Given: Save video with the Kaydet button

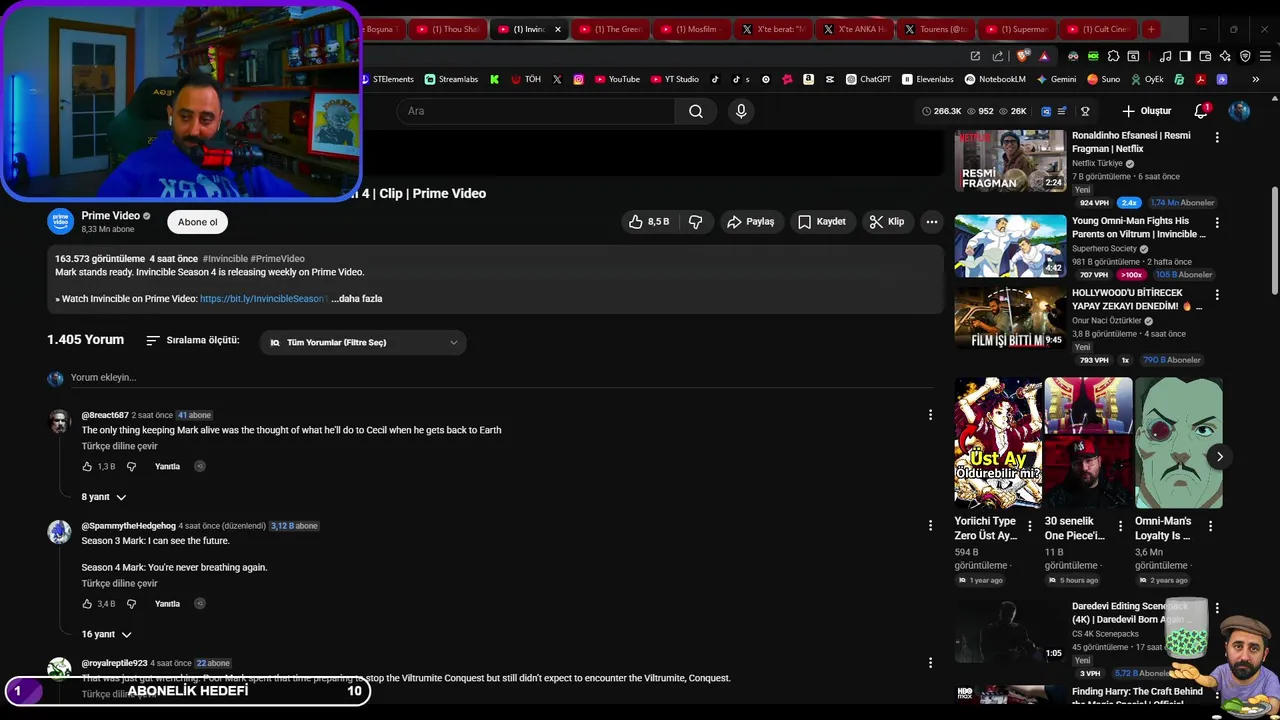Looking at the screenshot, I should 822,222.
